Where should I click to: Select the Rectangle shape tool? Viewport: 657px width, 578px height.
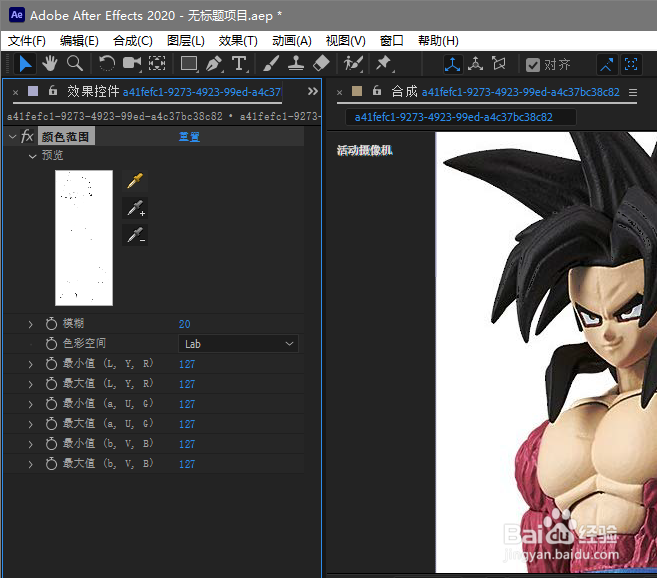coord(189,64)
